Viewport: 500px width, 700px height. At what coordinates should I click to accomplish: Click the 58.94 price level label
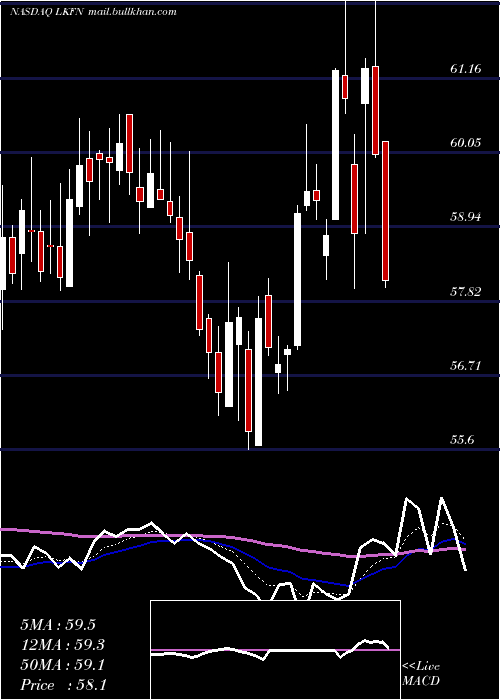[466, 217]
